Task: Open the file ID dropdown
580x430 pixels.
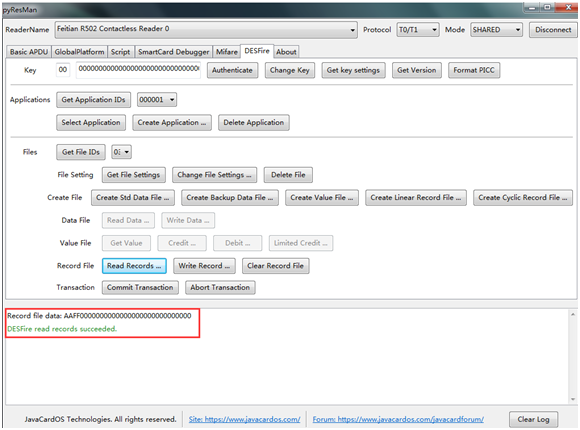Action: pos(121,152)
